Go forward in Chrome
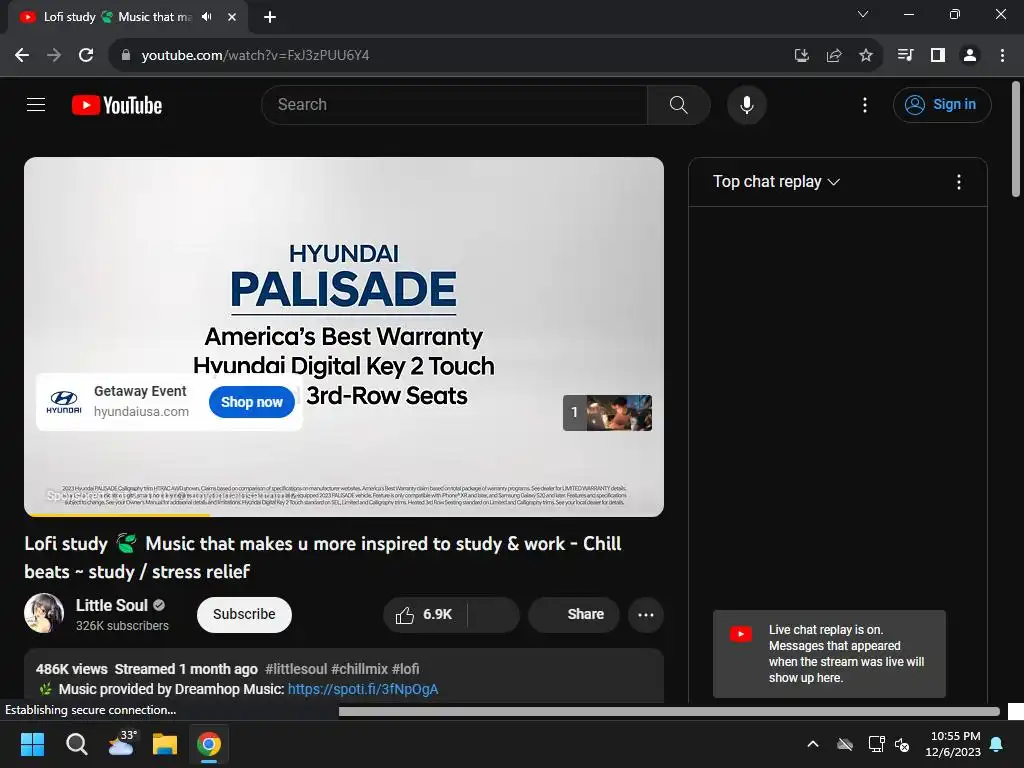 [54, 55]
